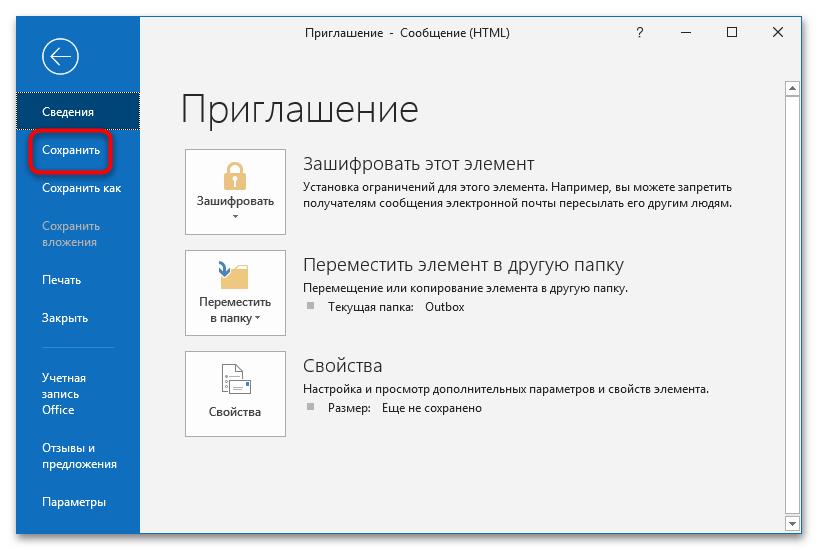Open Help via the question mark icon
The height and width of the screenshot is (550, 818).
640,33
